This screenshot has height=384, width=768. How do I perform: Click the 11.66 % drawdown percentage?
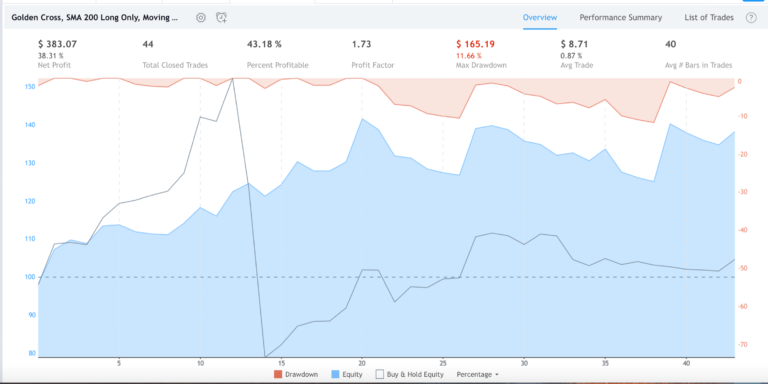pyautogui.click(x=469, y=56)
